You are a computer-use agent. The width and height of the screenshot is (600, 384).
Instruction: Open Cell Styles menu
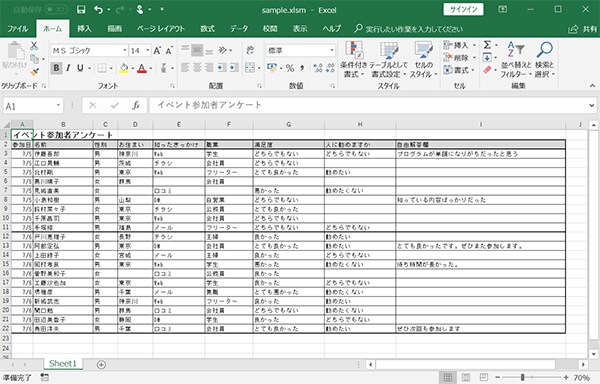pyautogui.click(x=424, y=60)
